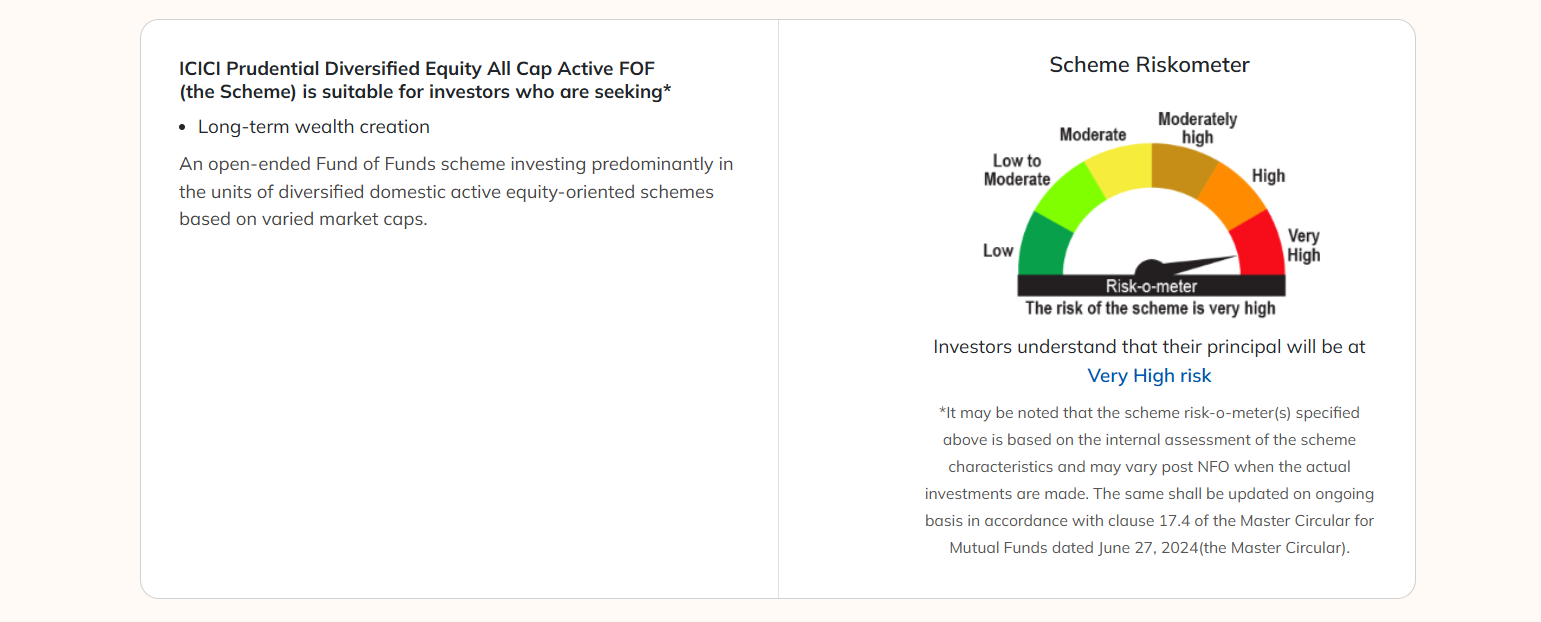
Task: Click the Low to Moderate label
Action: 1016,170
